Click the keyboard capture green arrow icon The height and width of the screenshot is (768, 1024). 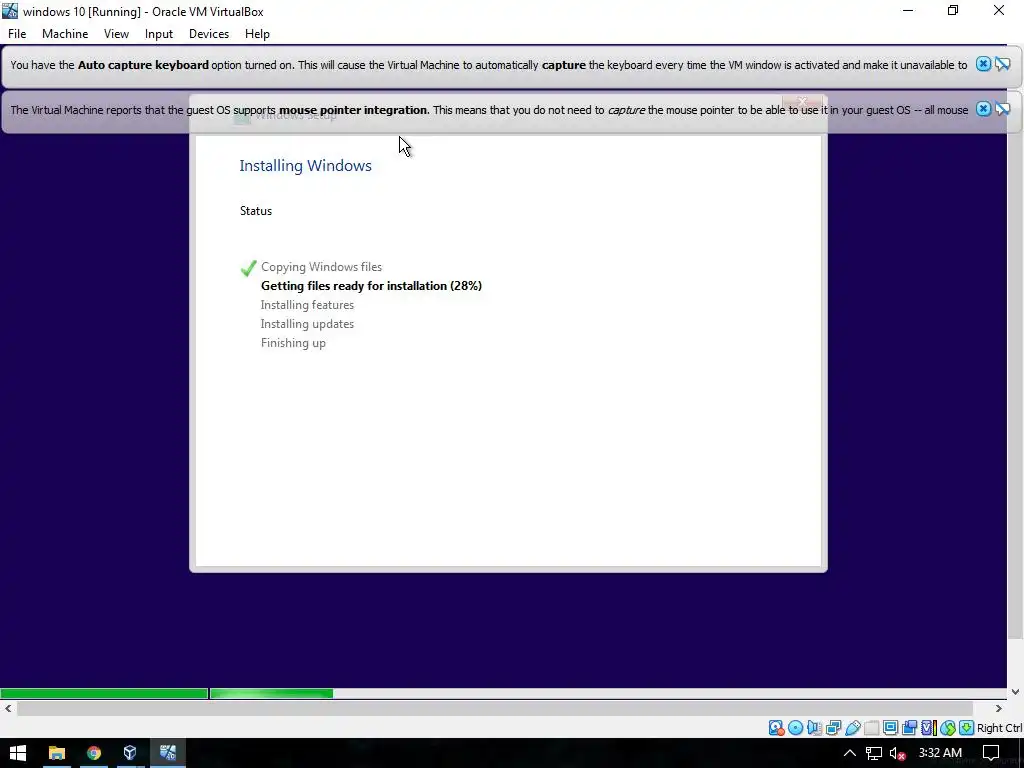967,728
